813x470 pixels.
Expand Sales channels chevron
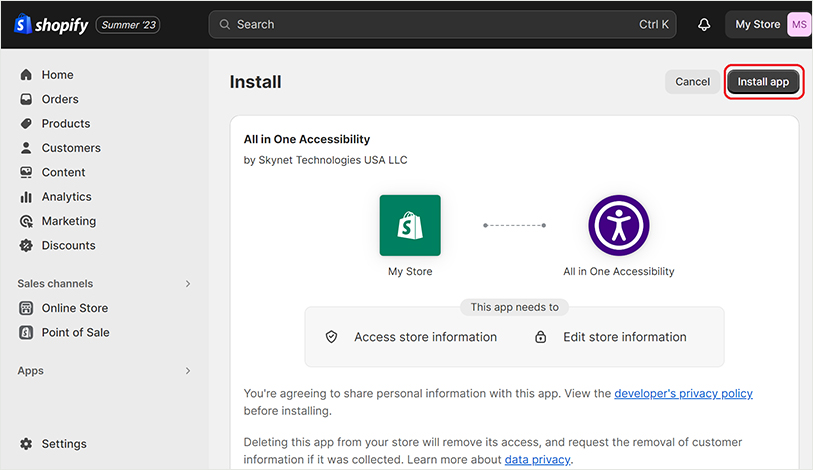pos(188,284)
